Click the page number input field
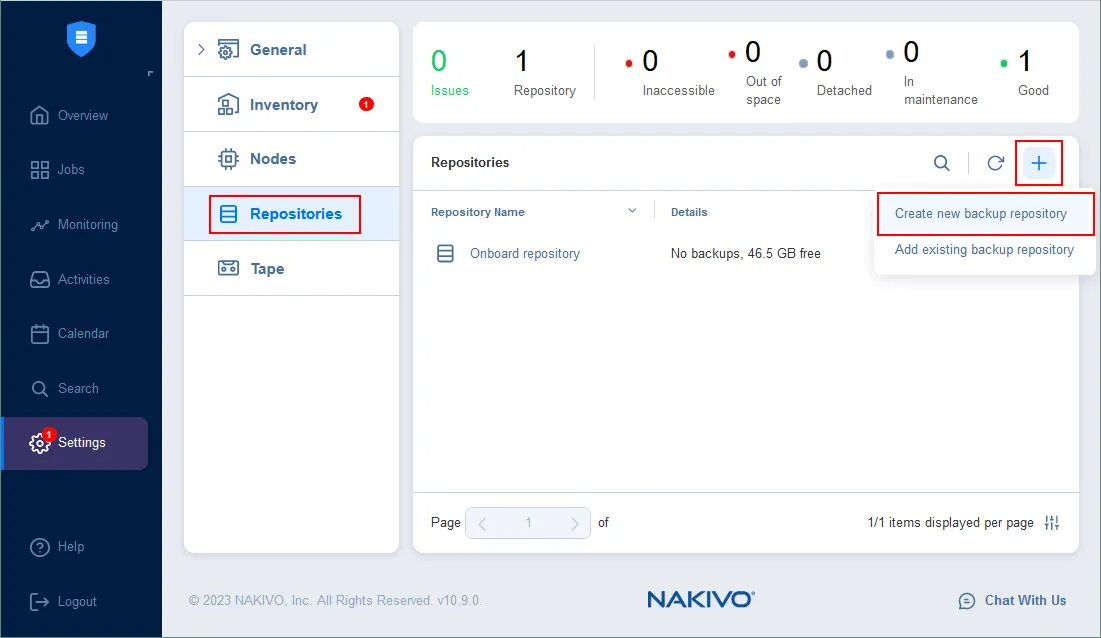 pos(528,522)
